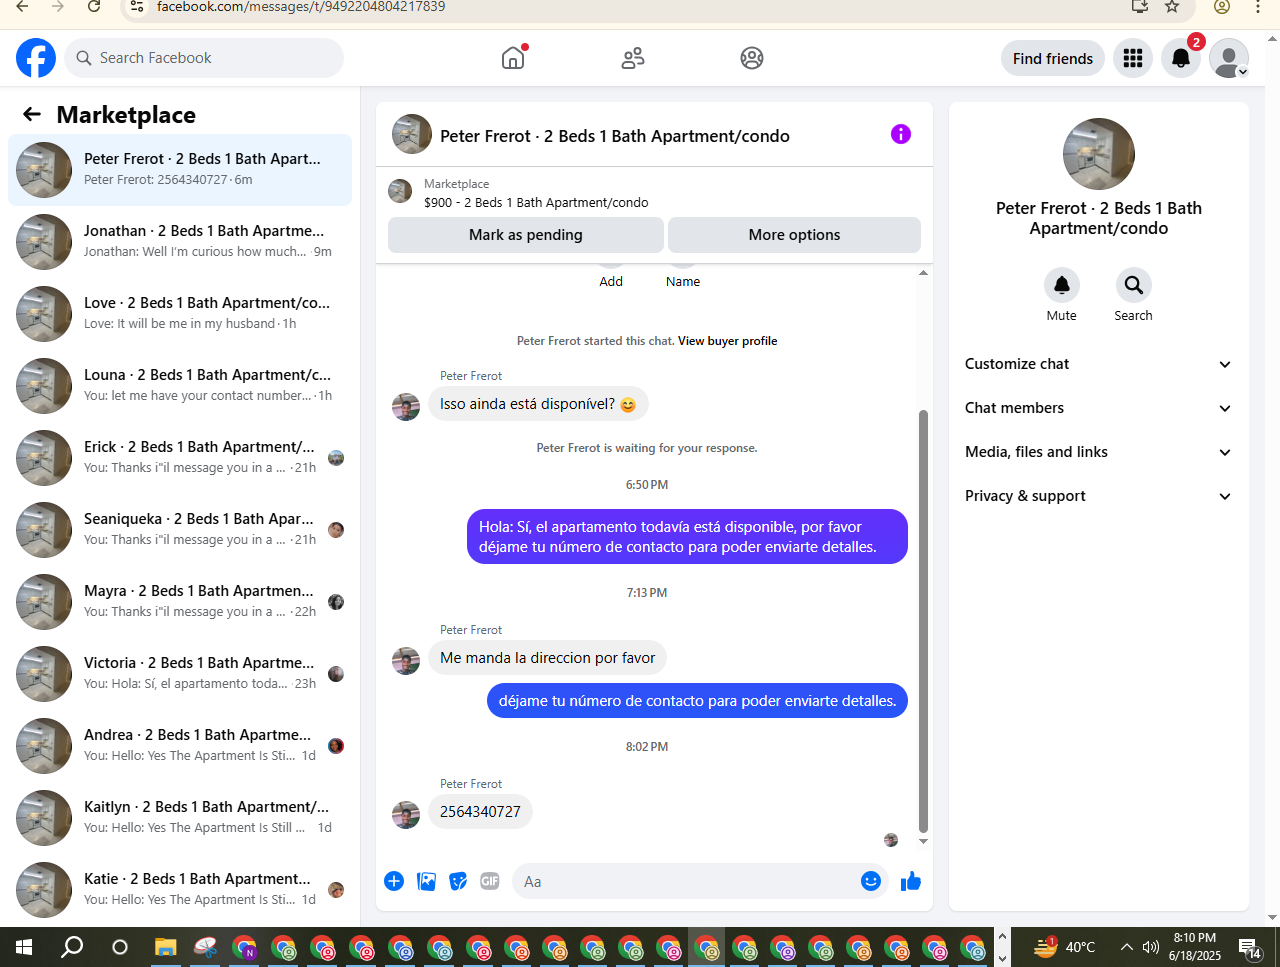Viewport: 1280px width, 967px height.
Task: Click the Peter Frerot chat header title
Action: pyautogui.click(x=615, y=136)
